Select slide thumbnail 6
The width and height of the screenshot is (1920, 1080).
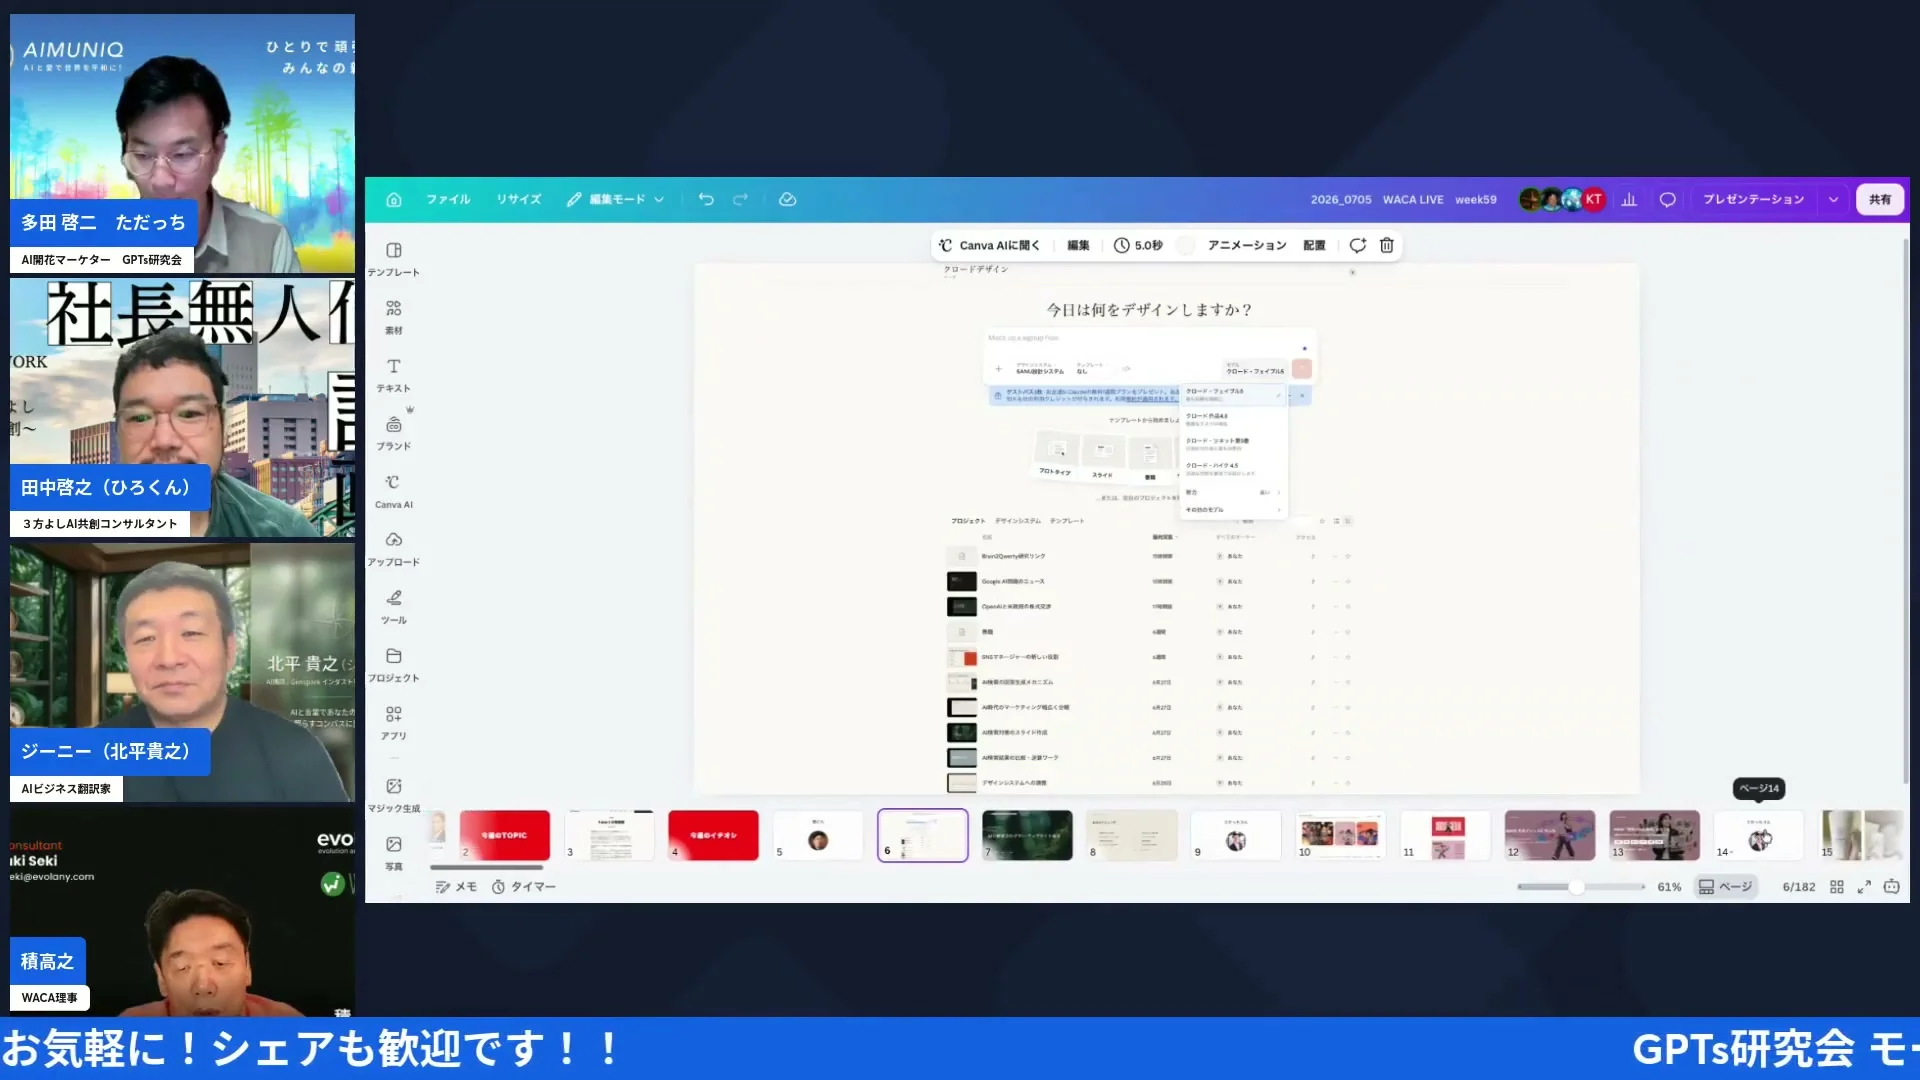922,835
